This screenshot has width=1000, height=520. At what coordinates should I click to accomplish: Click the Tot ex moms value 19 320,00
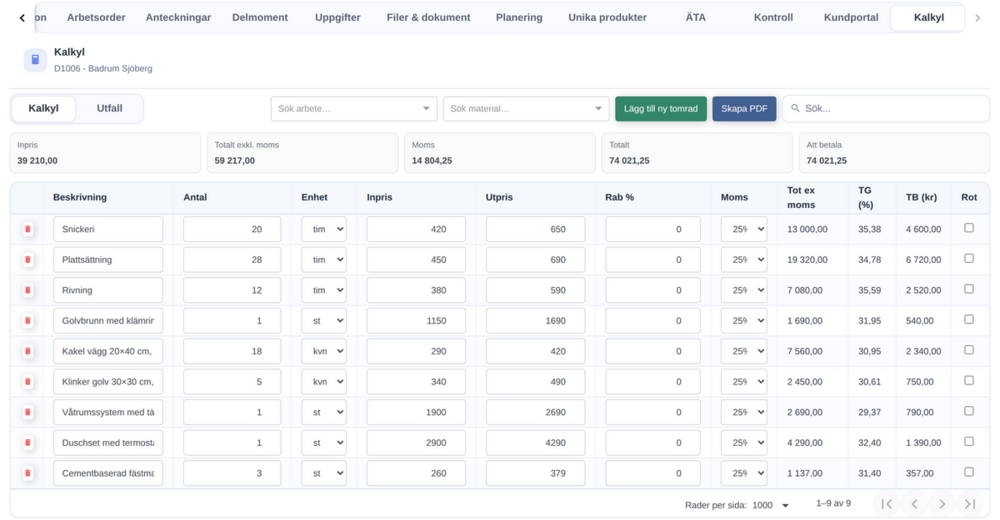click(x=807, y=260)
